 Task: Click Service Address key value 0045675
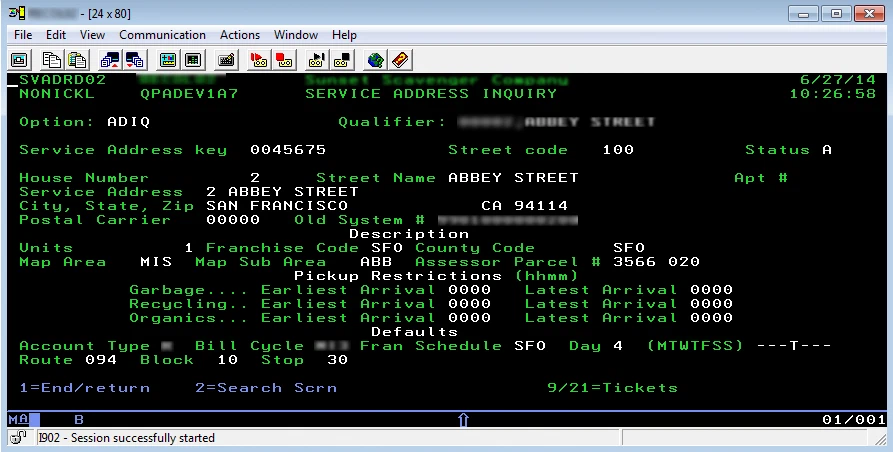288,150
